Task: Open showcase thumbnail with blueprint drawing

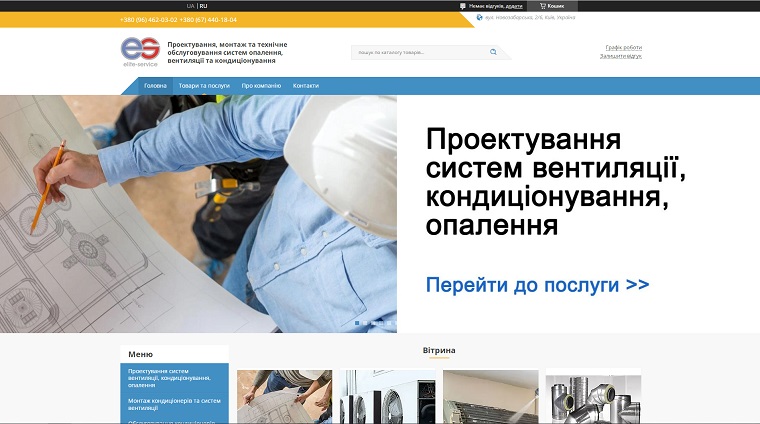Action: click(x=285, y=397)
